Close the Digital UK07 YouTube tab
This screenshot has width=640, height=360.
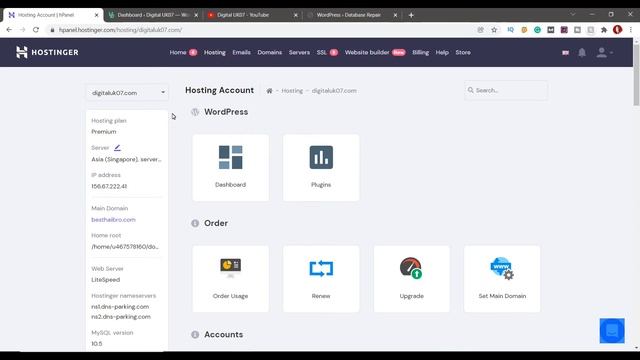(x=296, y=15)
